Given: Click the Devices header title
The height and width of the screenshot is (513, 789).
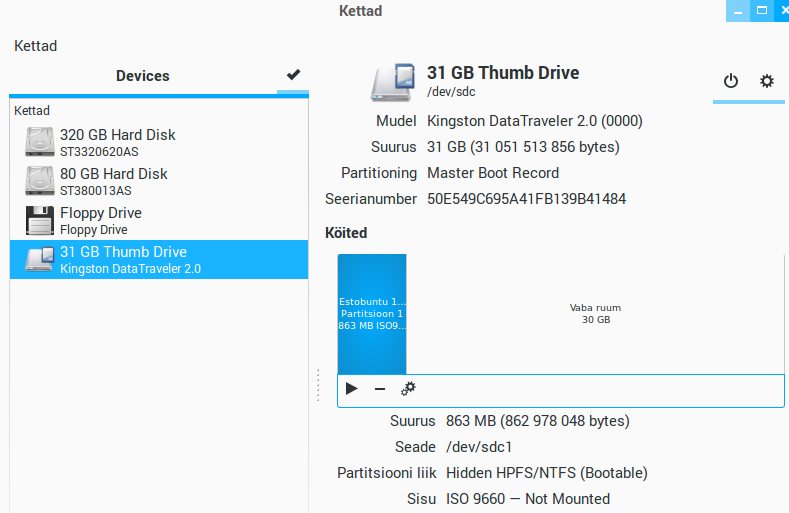Looking at the screenshot, I should pyautogui.click(x=142, y=76).
